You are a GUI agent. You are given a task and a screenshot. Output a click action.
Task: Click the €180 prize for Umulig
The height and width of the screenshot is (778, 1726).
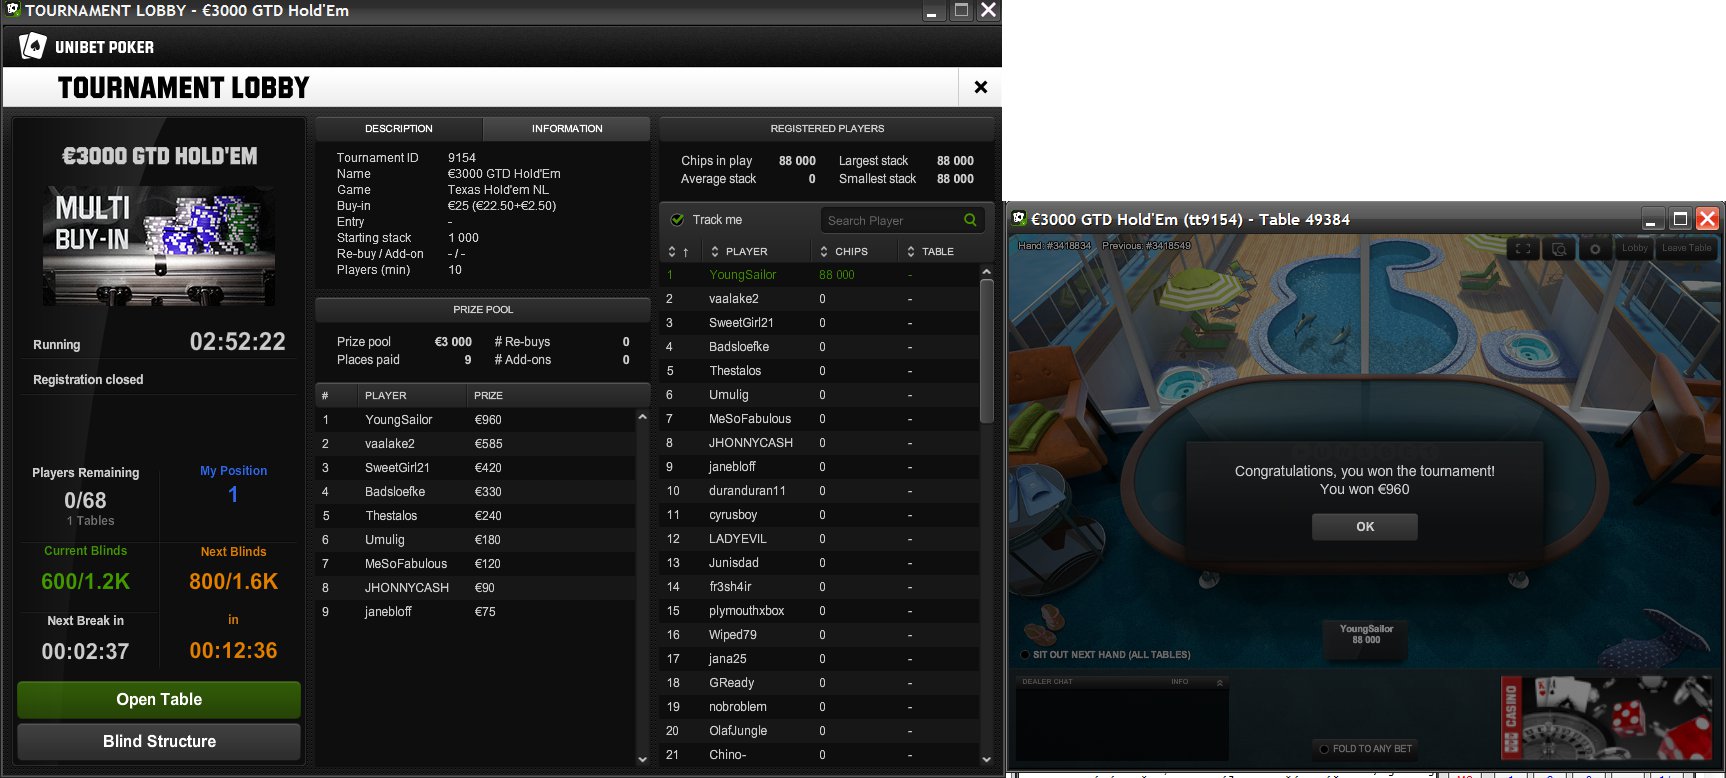click(x=488, y=540)
